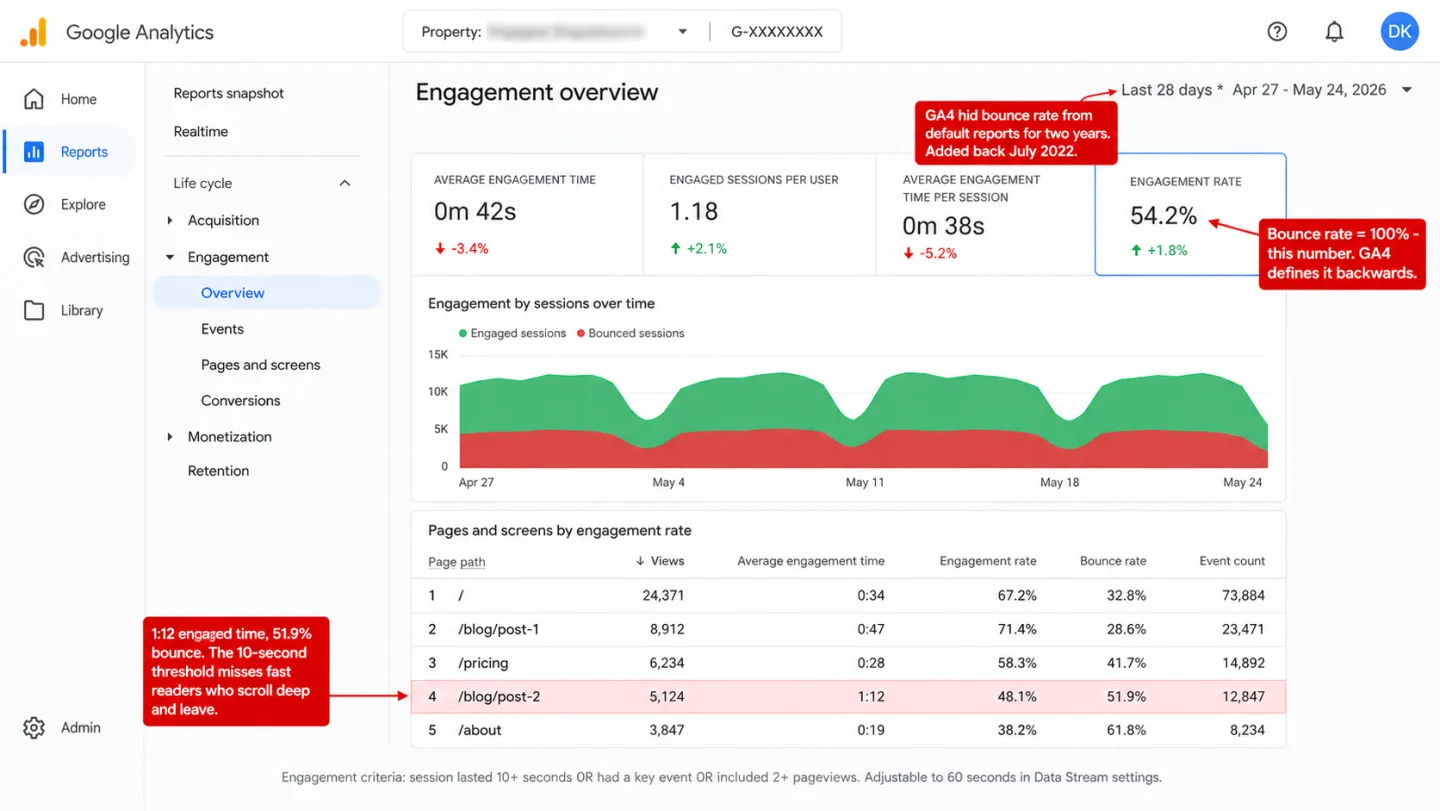The width and height of the screenshot is (1440, 811).
Task: Click the Page path column header
Action: [x=457, y=562]
